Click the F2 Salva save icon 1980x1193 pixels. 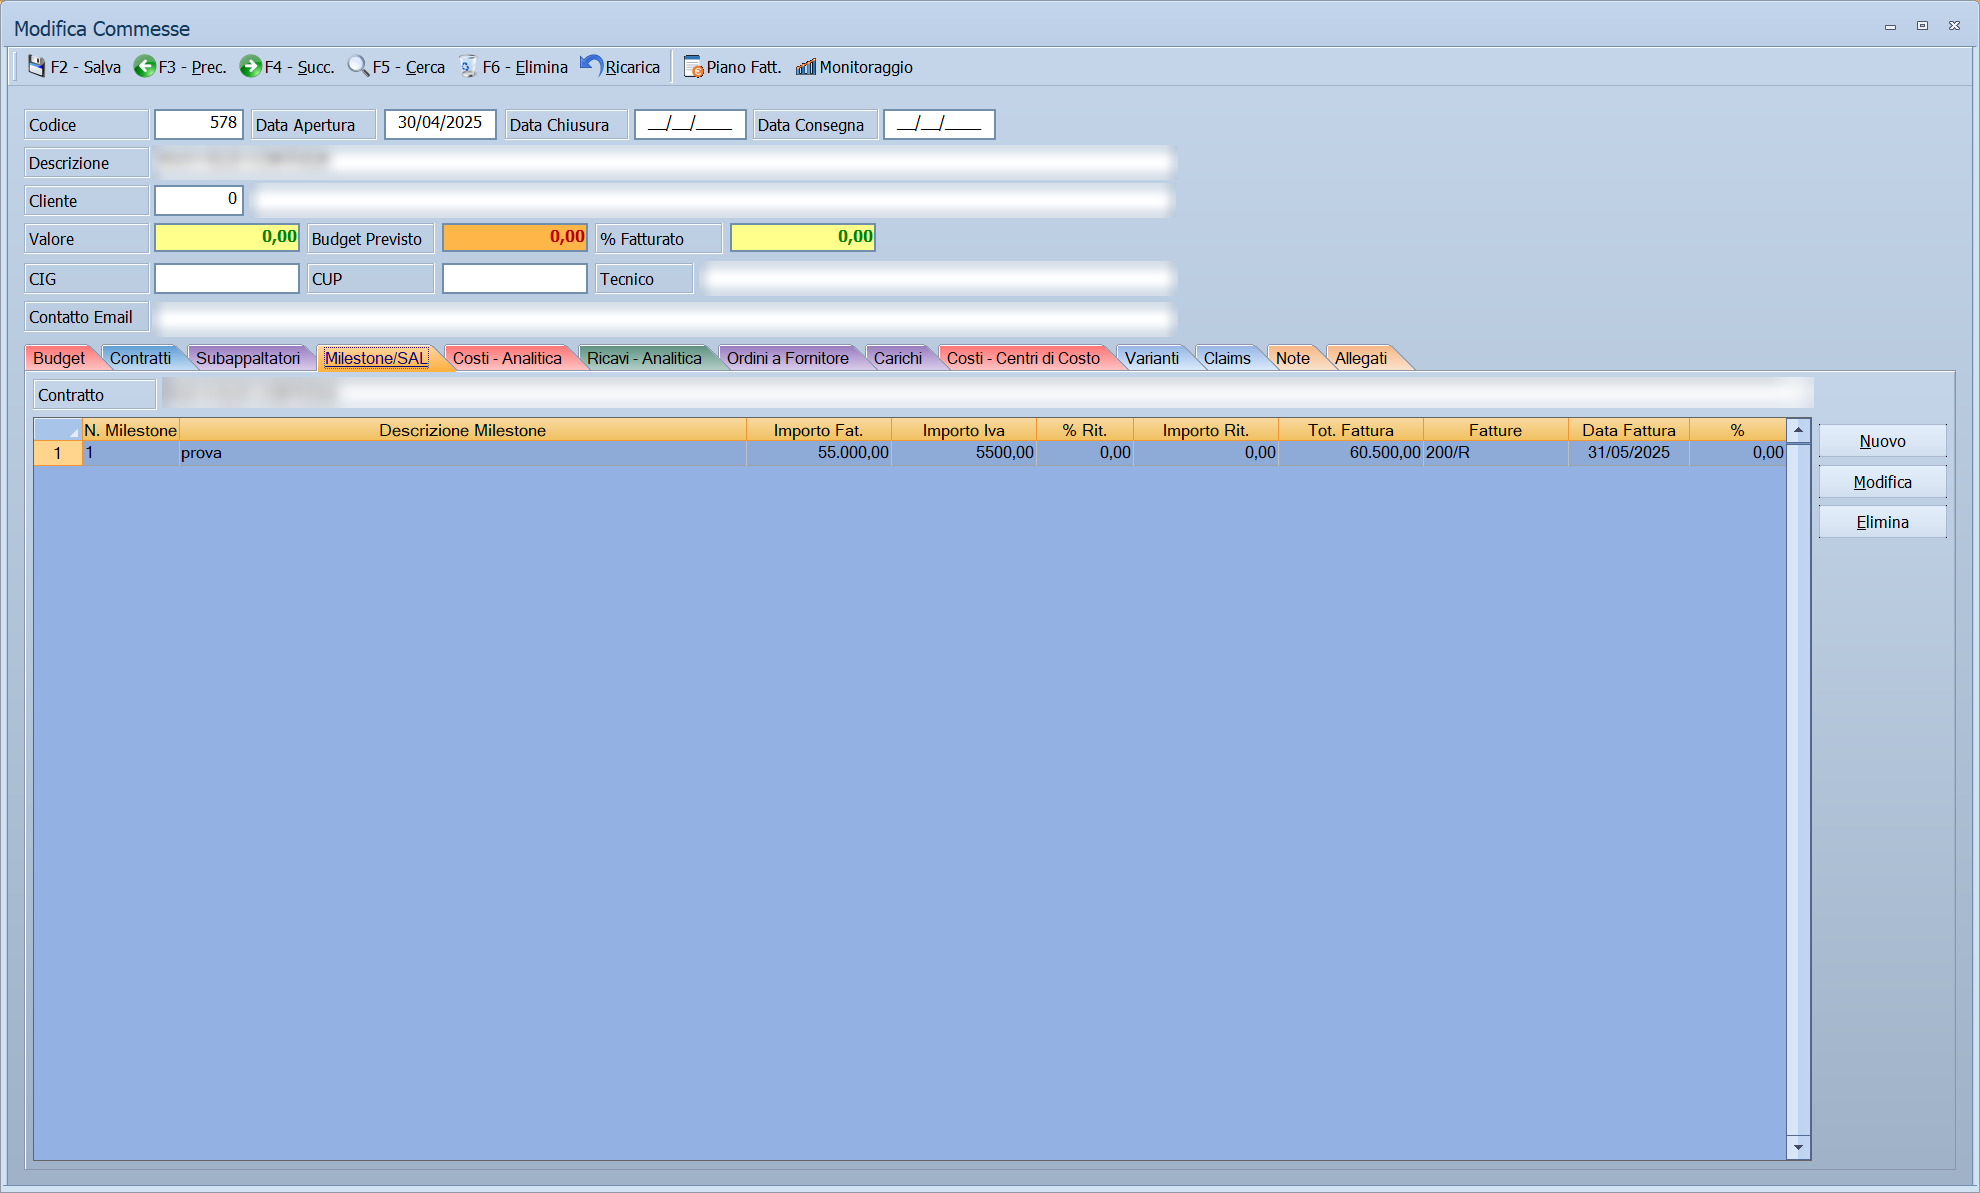[x=37, y=66]
